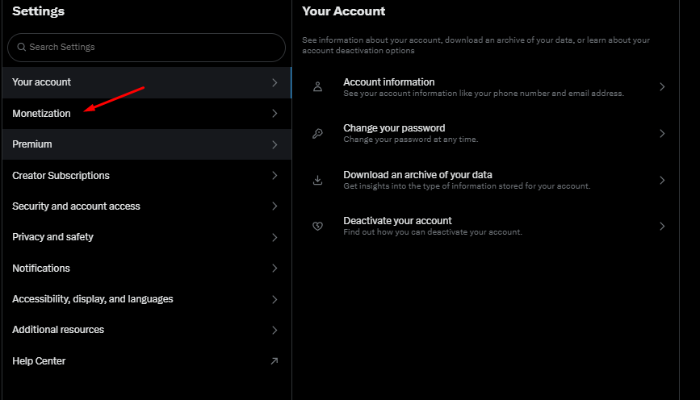700x400 pixels.
Task: Click the Search Settings input field
Action: (150, 47)
